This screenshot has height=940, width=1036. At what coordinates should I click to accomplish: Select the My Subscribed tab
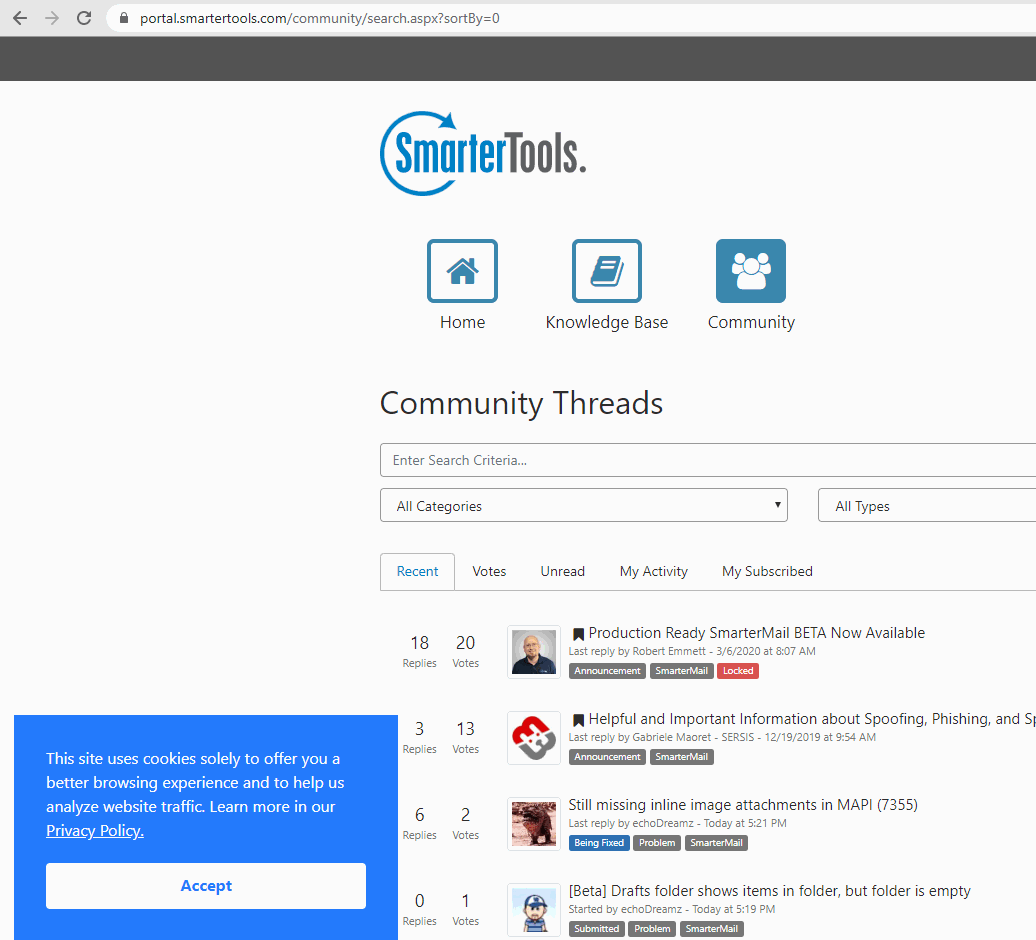[x=767, y=571]
